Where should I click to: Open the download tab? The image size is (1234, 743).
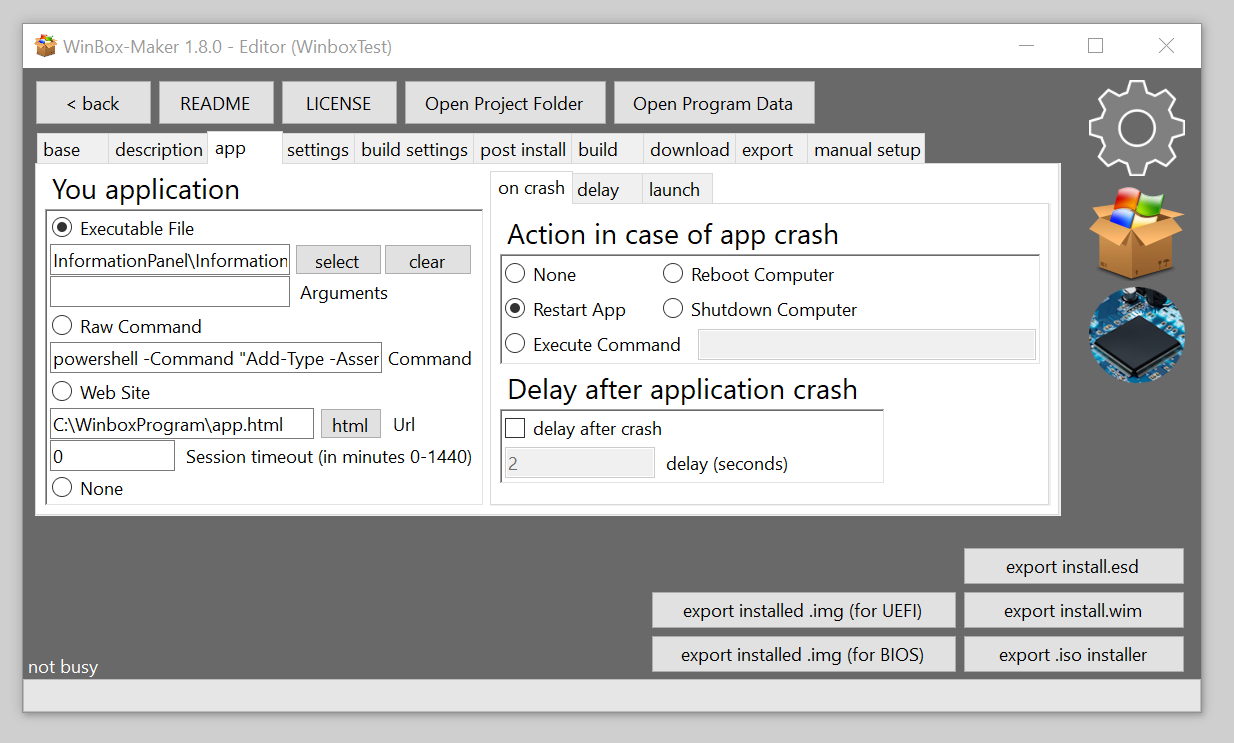click(689, 149)
